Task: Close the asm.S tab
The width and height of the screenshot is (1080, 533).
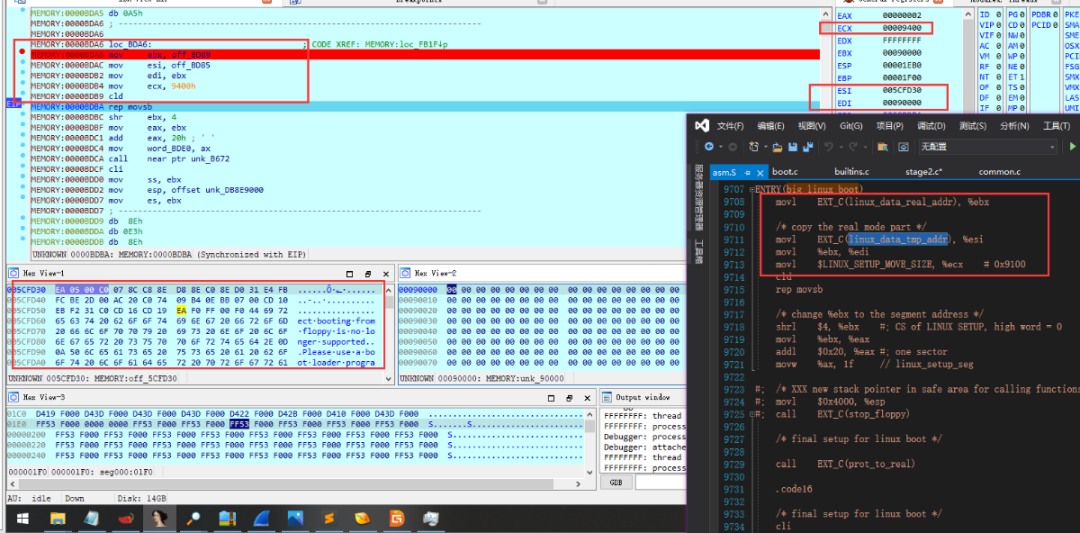Action: point(760,173)
